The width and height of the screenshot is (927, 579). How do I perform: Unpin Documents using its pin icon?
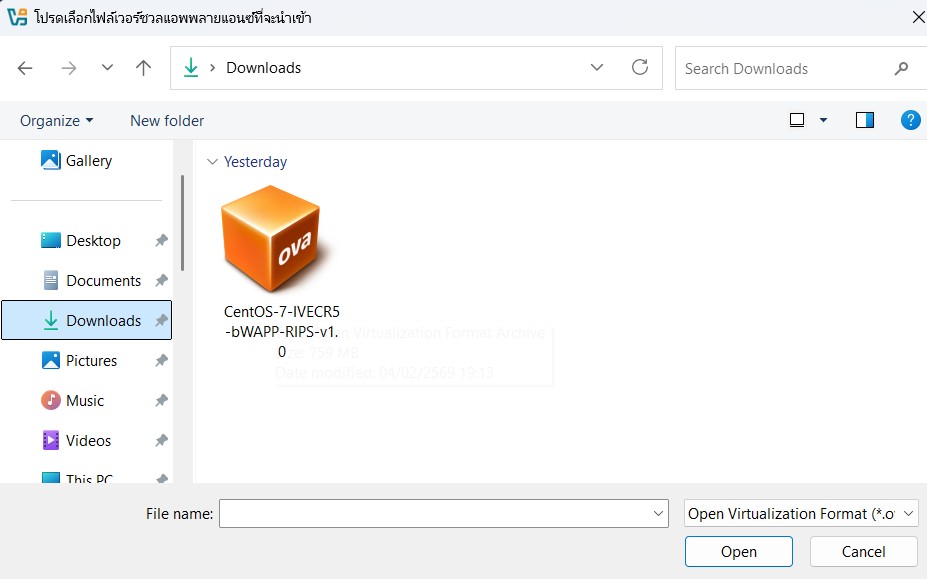click(161, 281)
